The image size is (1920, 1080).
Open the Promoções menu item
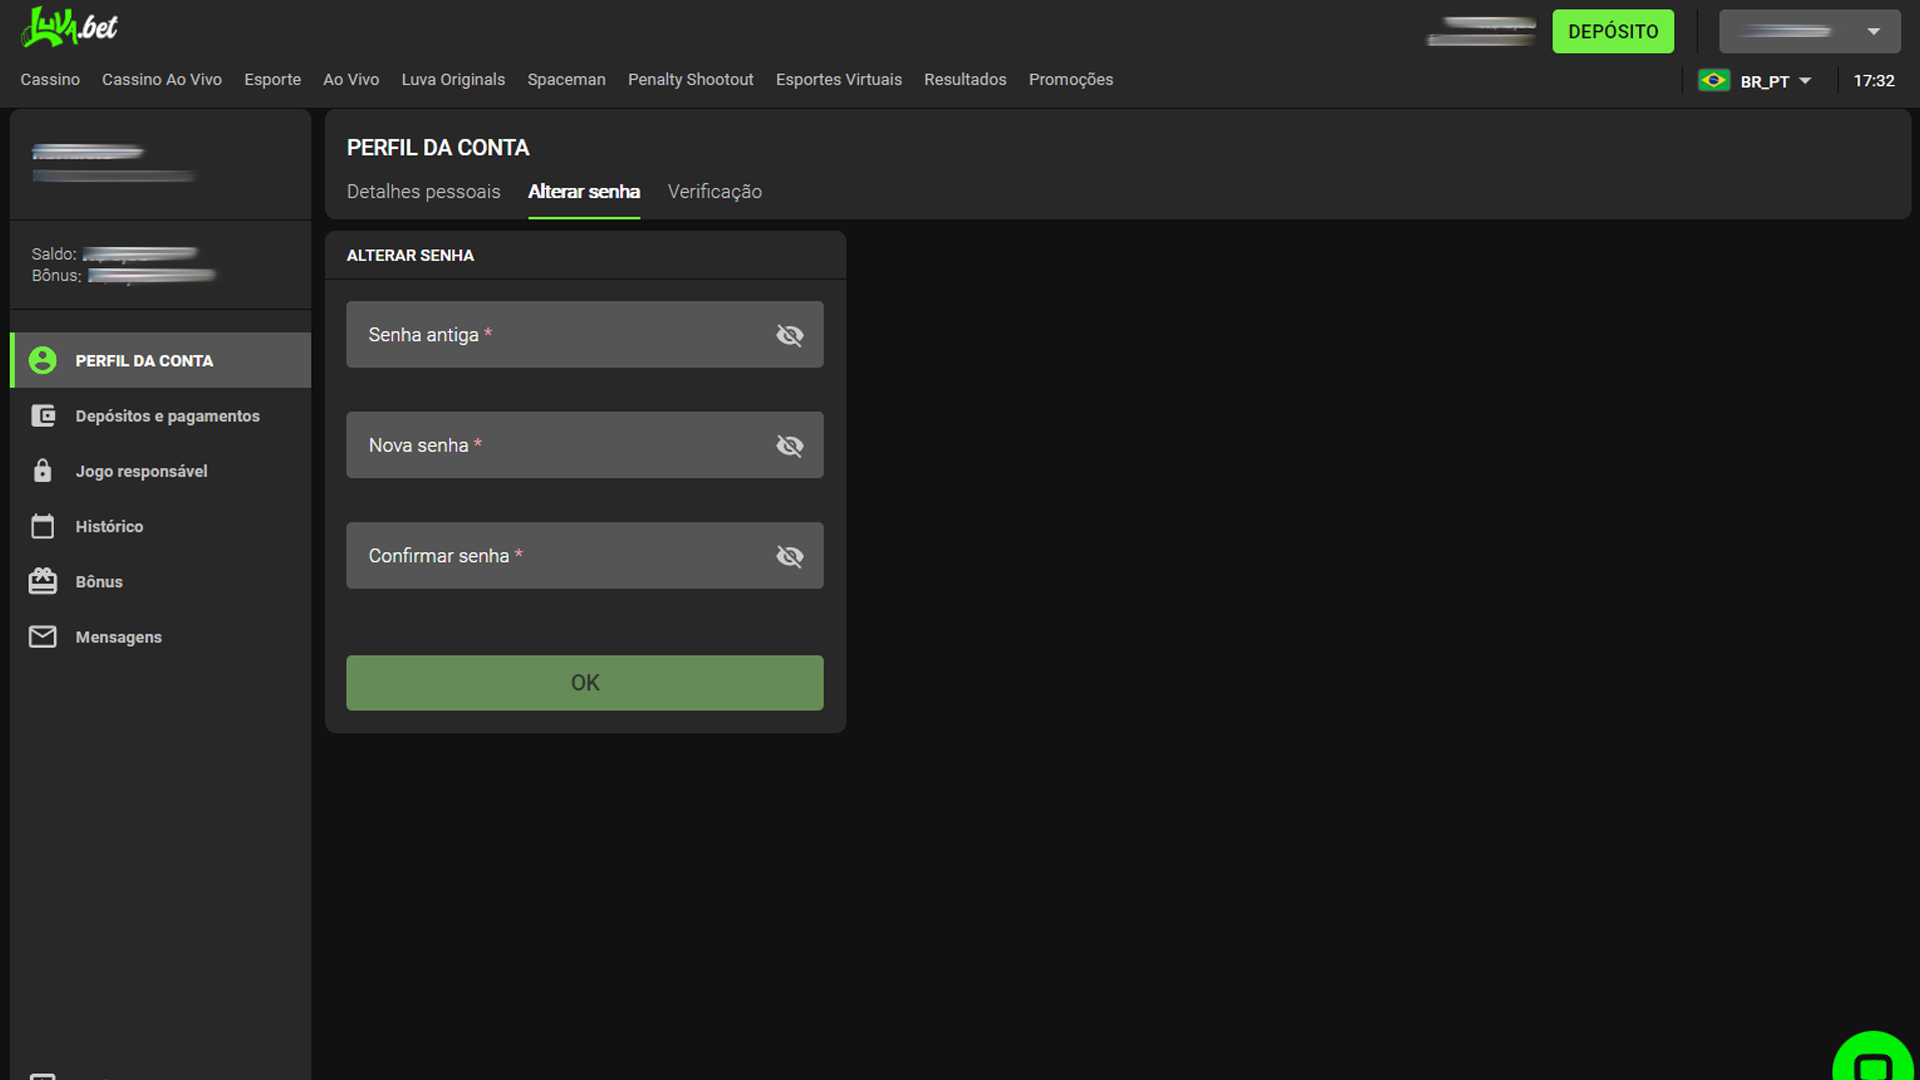coord(1070,79)
